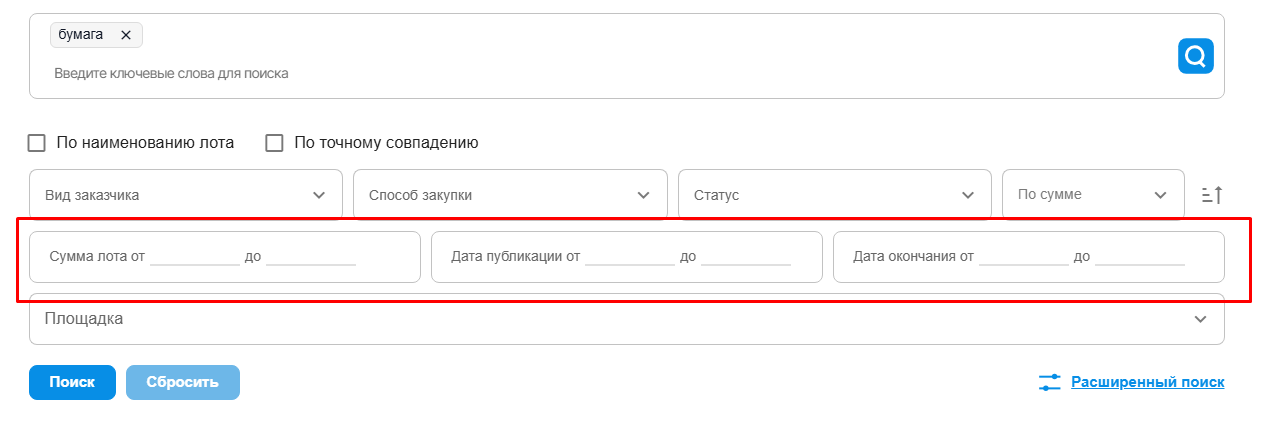Expand the Способ закупки dropdown
The height and width of the screenshot is (423, 1268).
click(x=510, y=195)
